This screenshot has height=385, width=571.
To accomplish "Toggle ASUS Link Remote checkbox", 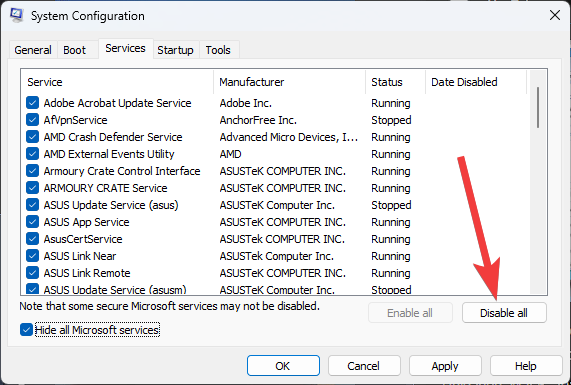I will [32, 272].
